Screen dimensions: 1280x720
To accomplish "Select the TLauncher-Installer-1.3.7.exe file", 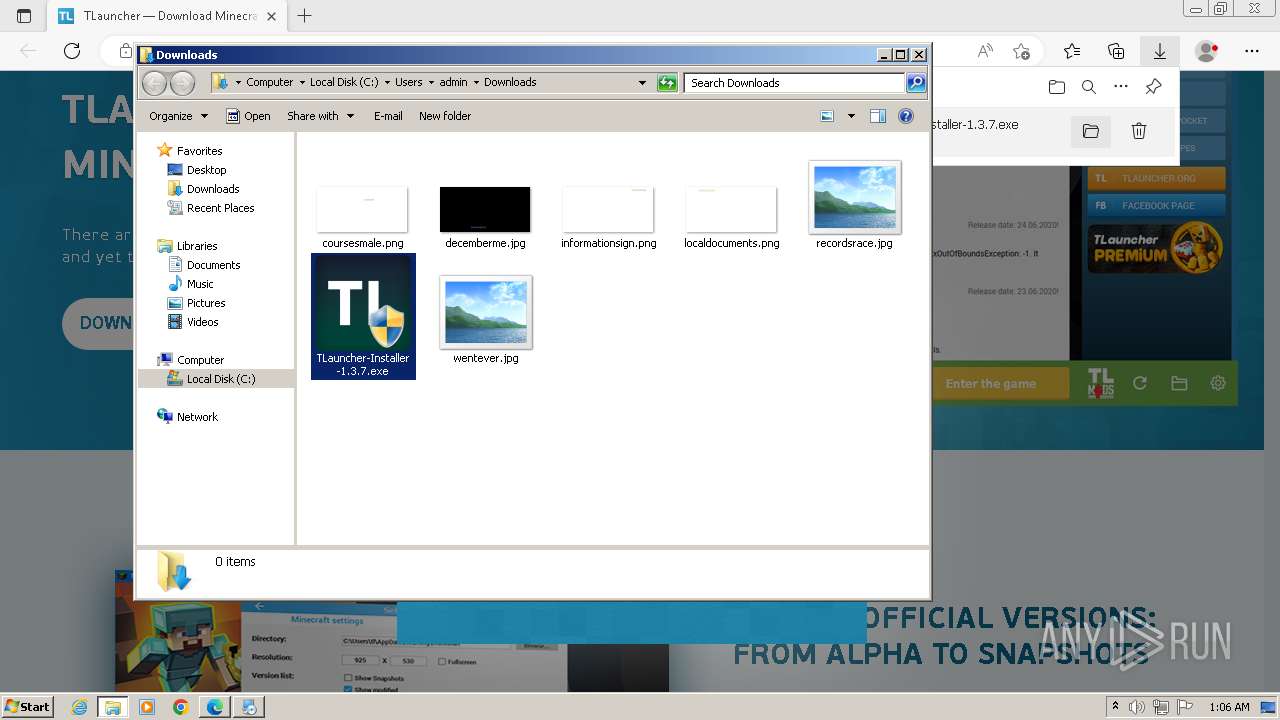I will point(363,316).
